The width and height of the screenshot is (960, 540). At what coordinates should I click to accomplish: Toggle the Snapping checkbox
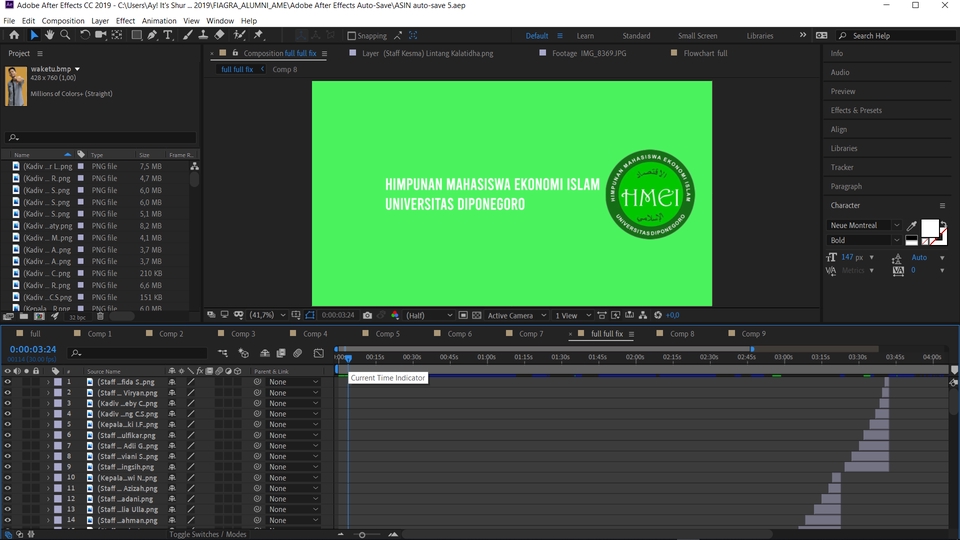click(x=351, y=36)
